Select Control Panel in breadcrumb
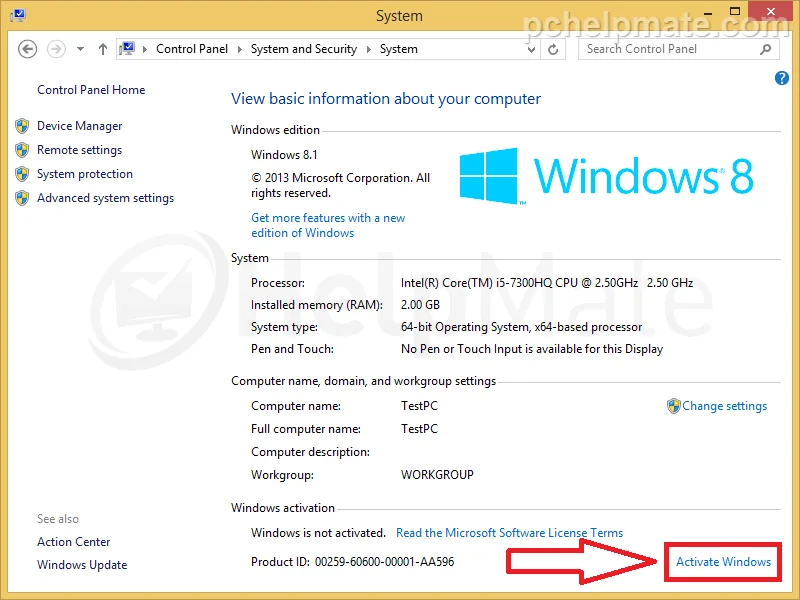This screenshot has height=600, width=800. pos(192,49)
